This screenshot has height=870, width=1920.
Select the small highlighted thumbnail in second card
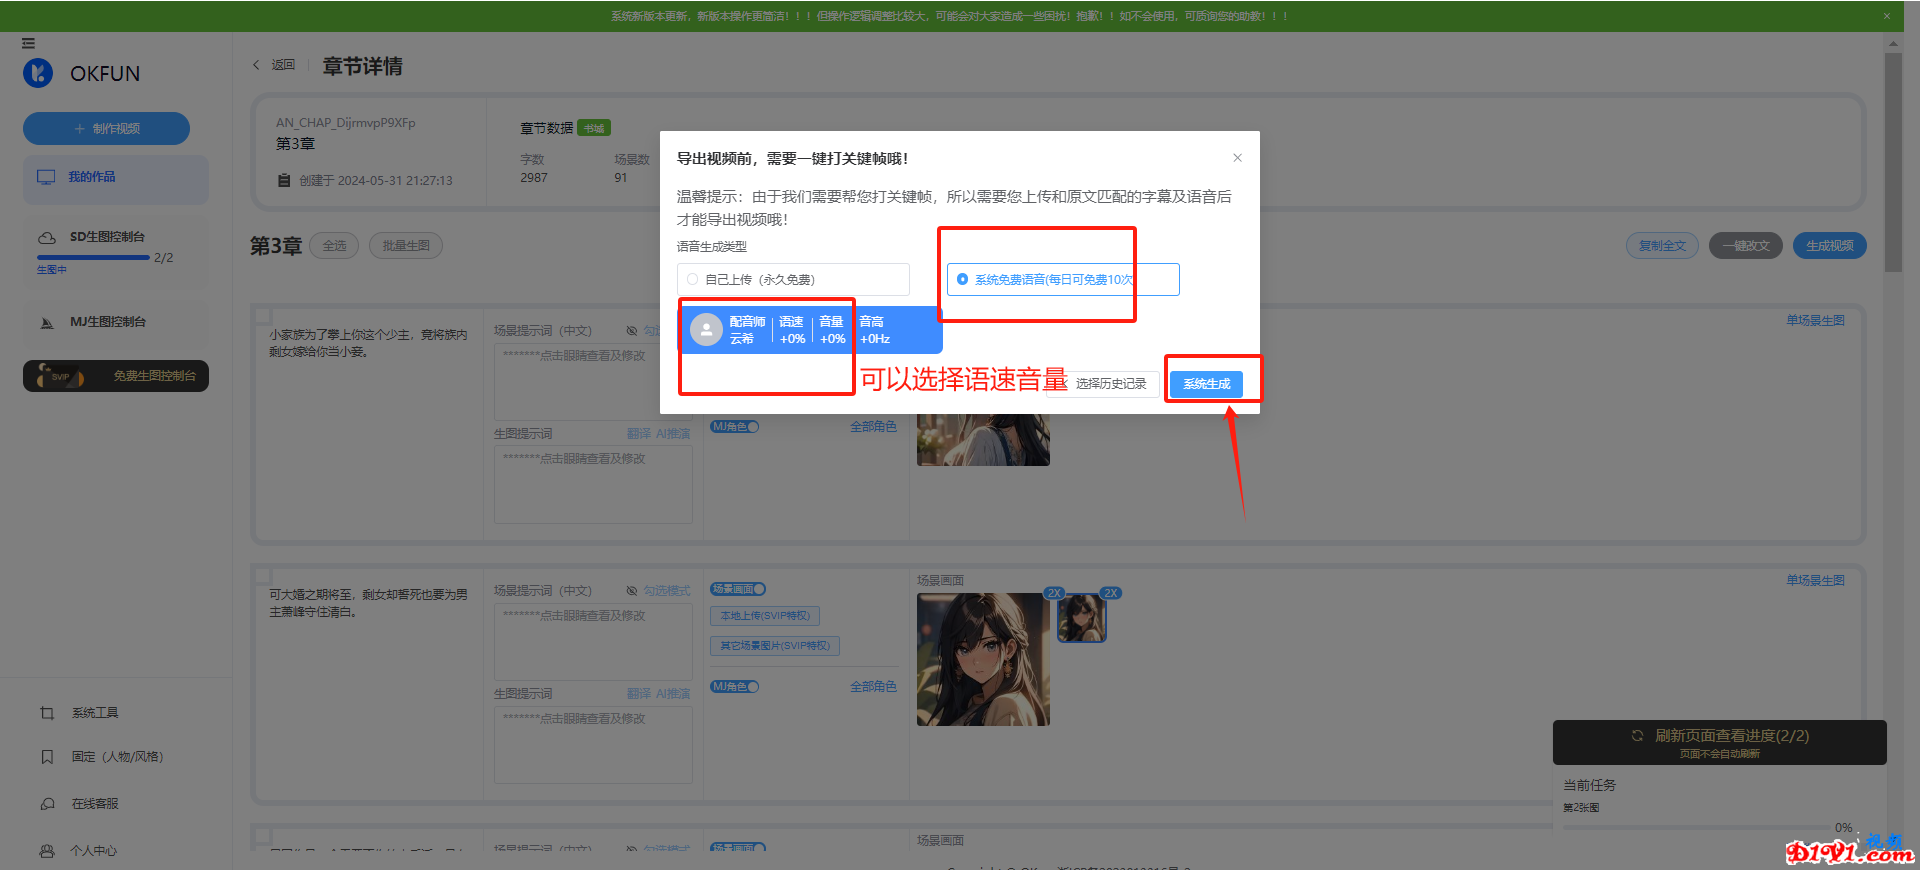(x=1082, y=618)
